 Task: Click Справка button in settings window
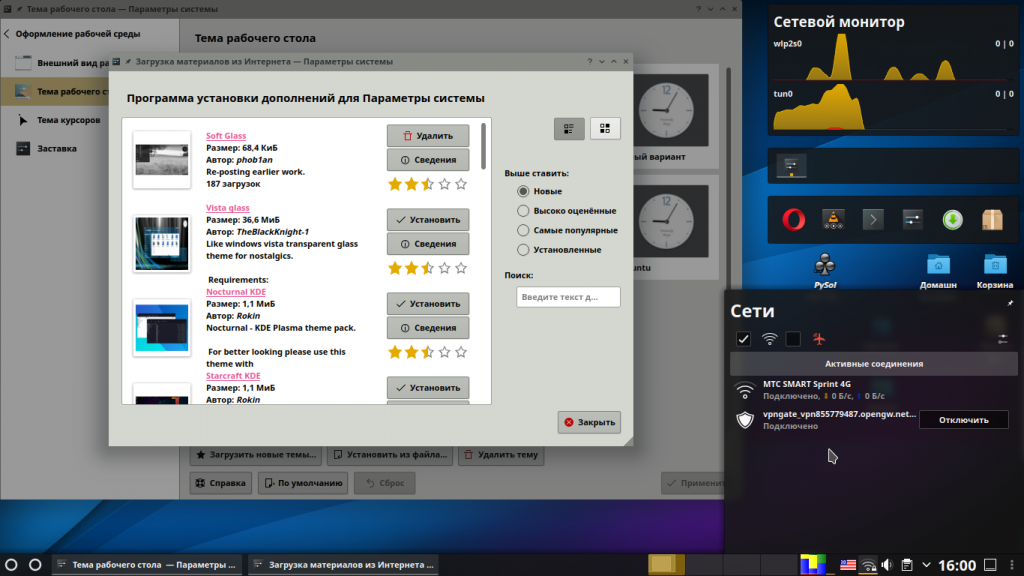pos(221,483)
